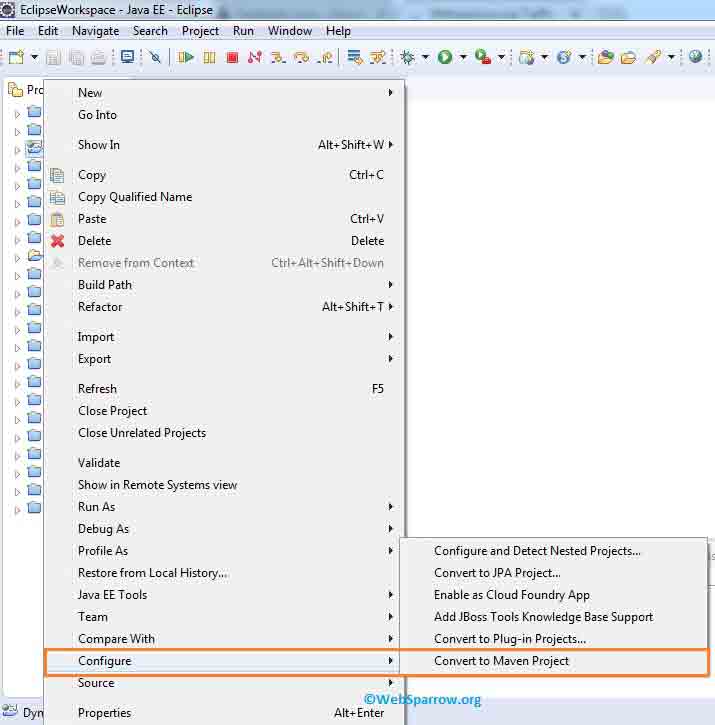
Task: Open the Project menu
Action: [200, 31]
